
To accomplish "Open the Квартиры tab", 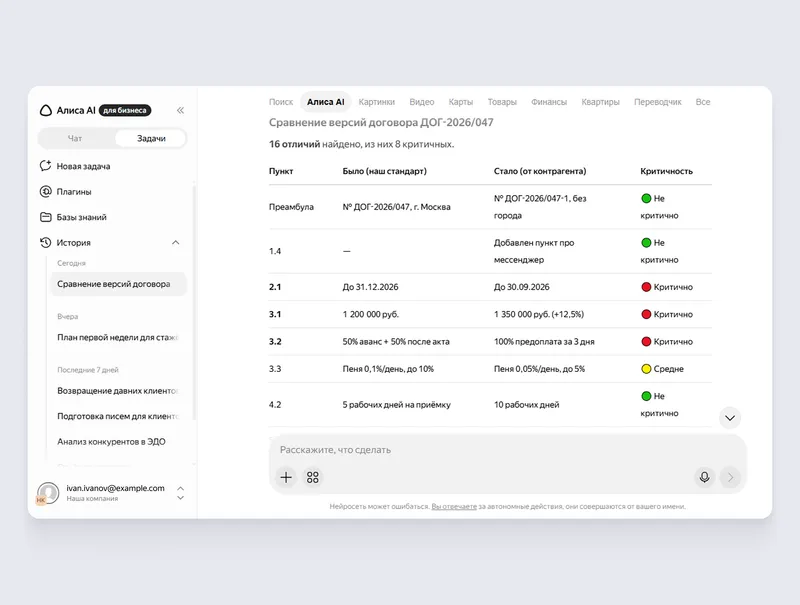I will click(x=601, y=102).
